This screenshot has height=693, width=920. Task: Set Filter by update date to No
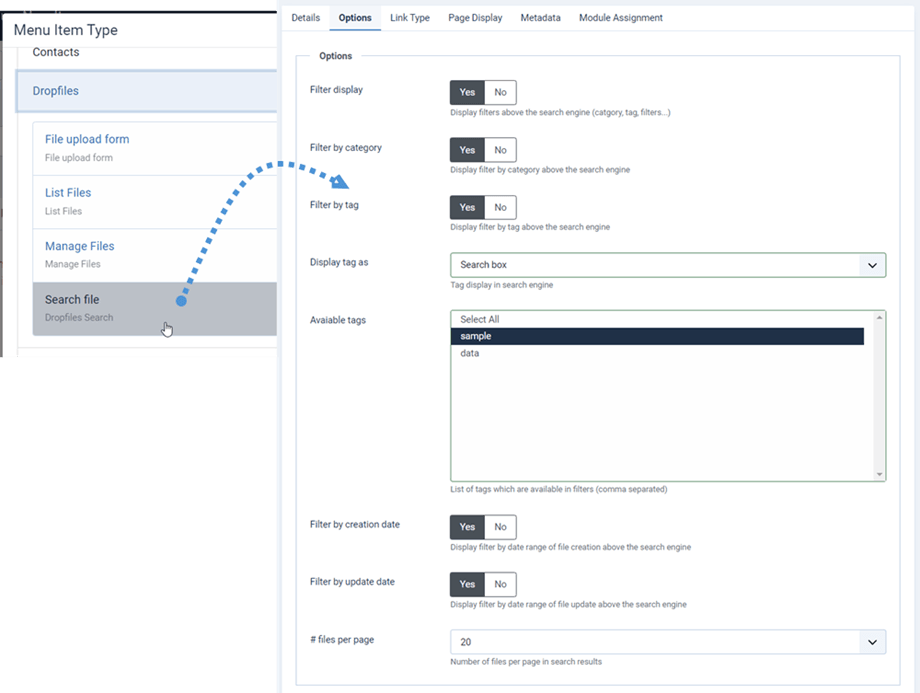[500, 584]
